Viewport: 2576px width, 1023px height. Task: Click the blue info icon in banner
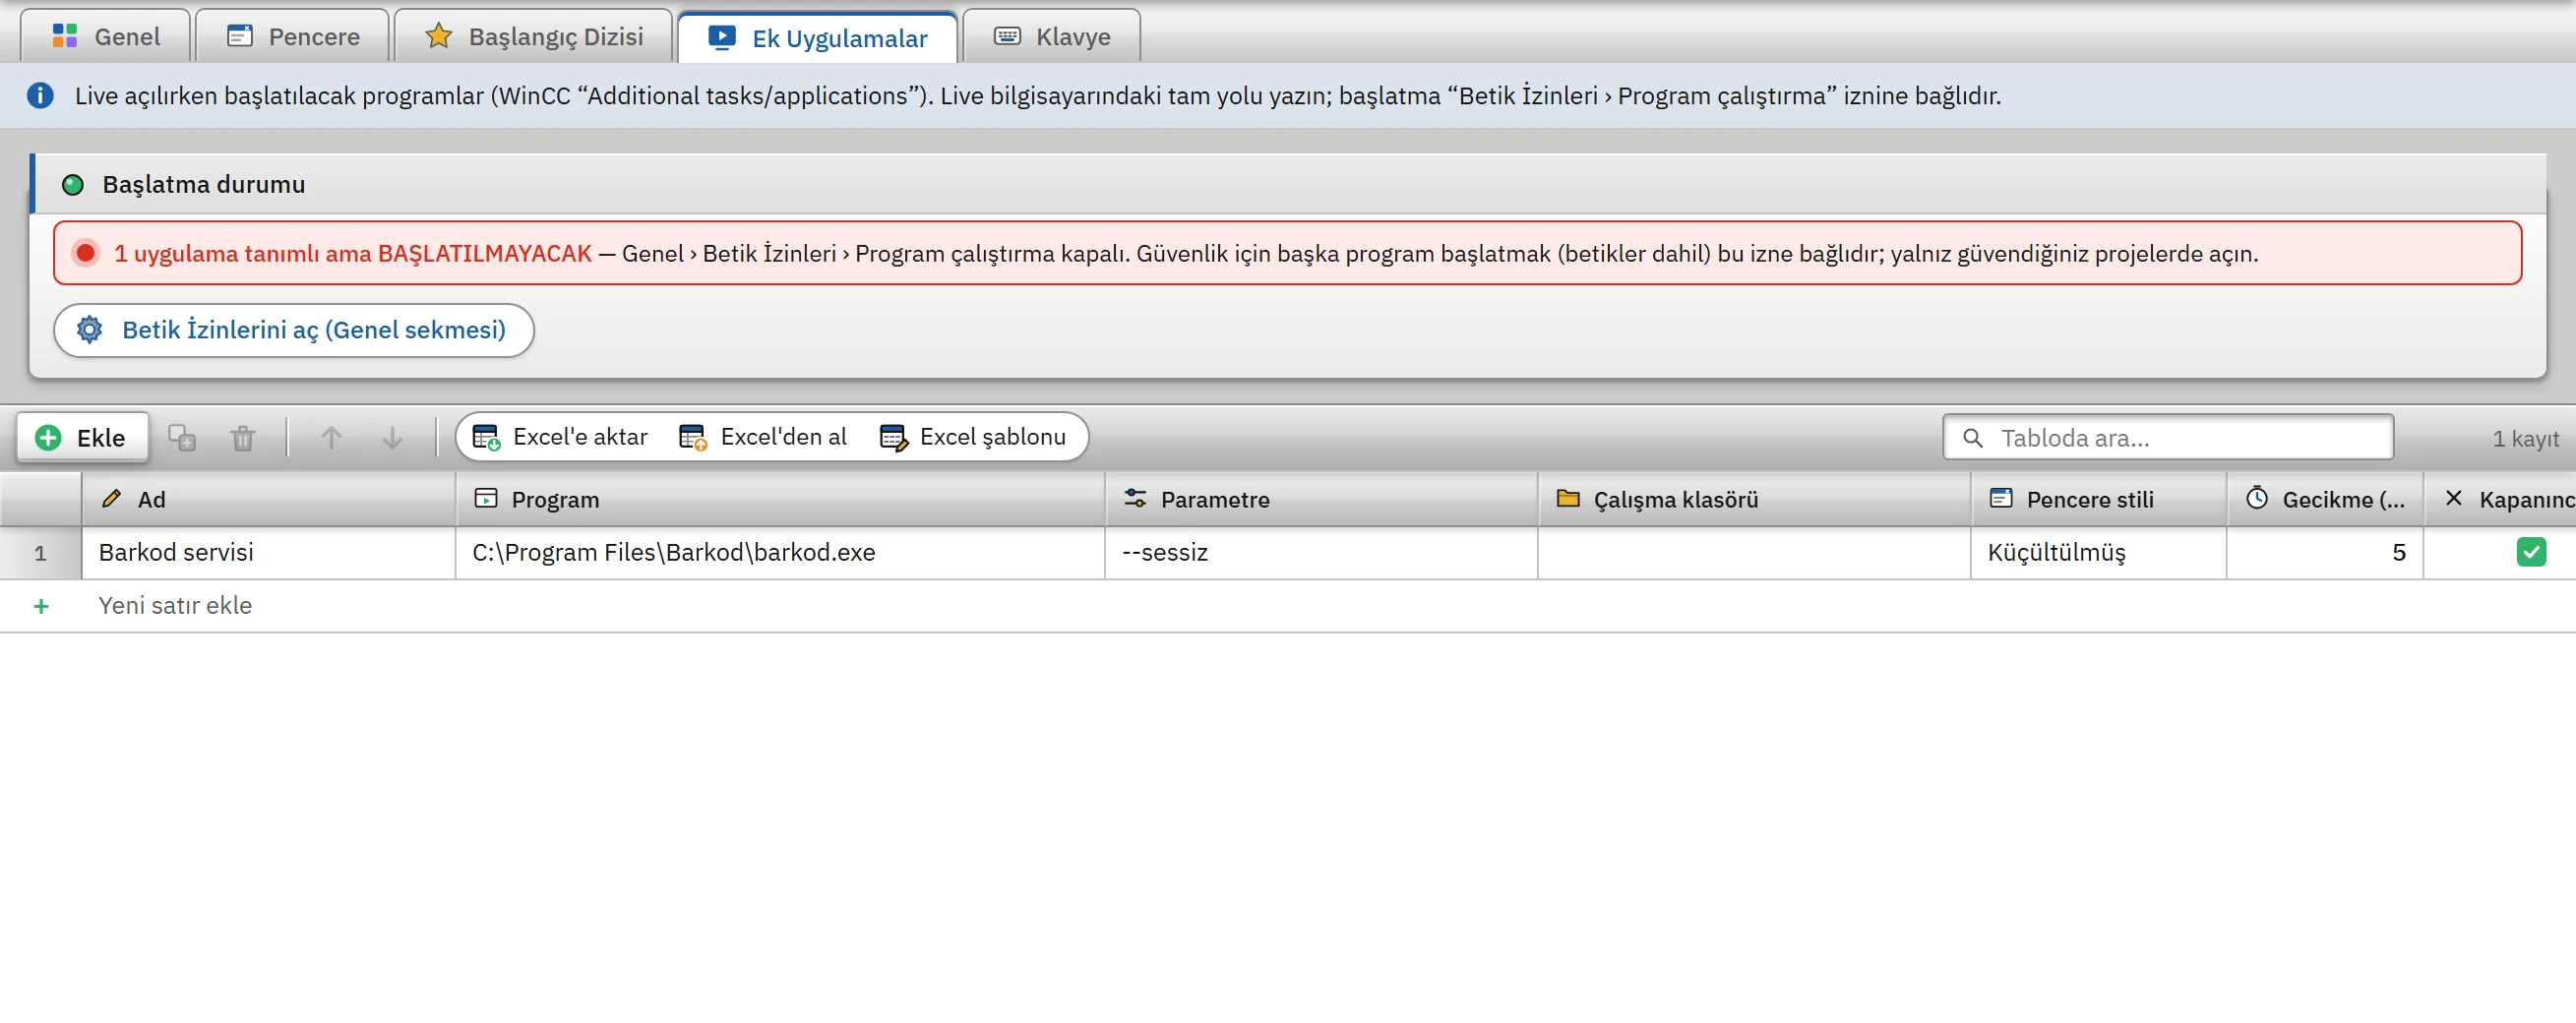pos(40,96)
